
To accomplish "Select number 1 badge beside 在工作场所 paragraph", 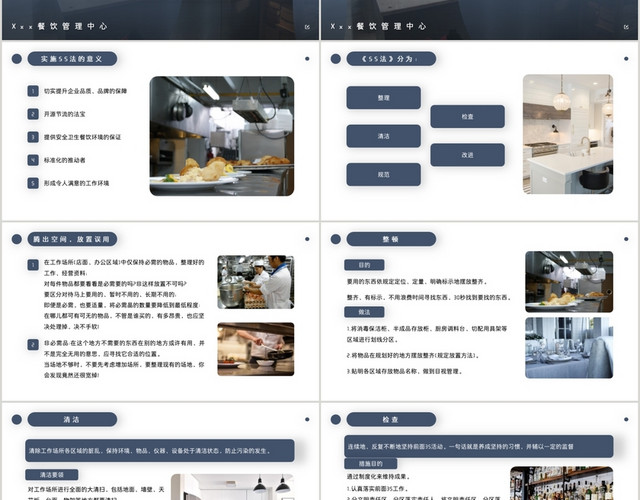I will pos(33,265).
